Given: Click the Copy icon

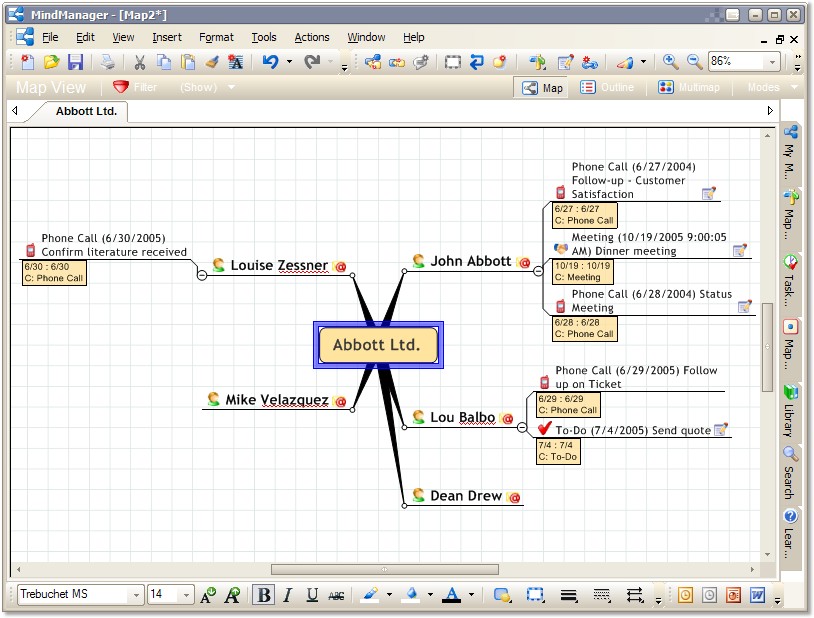Looking at the screenshot, I should (164, 62).
